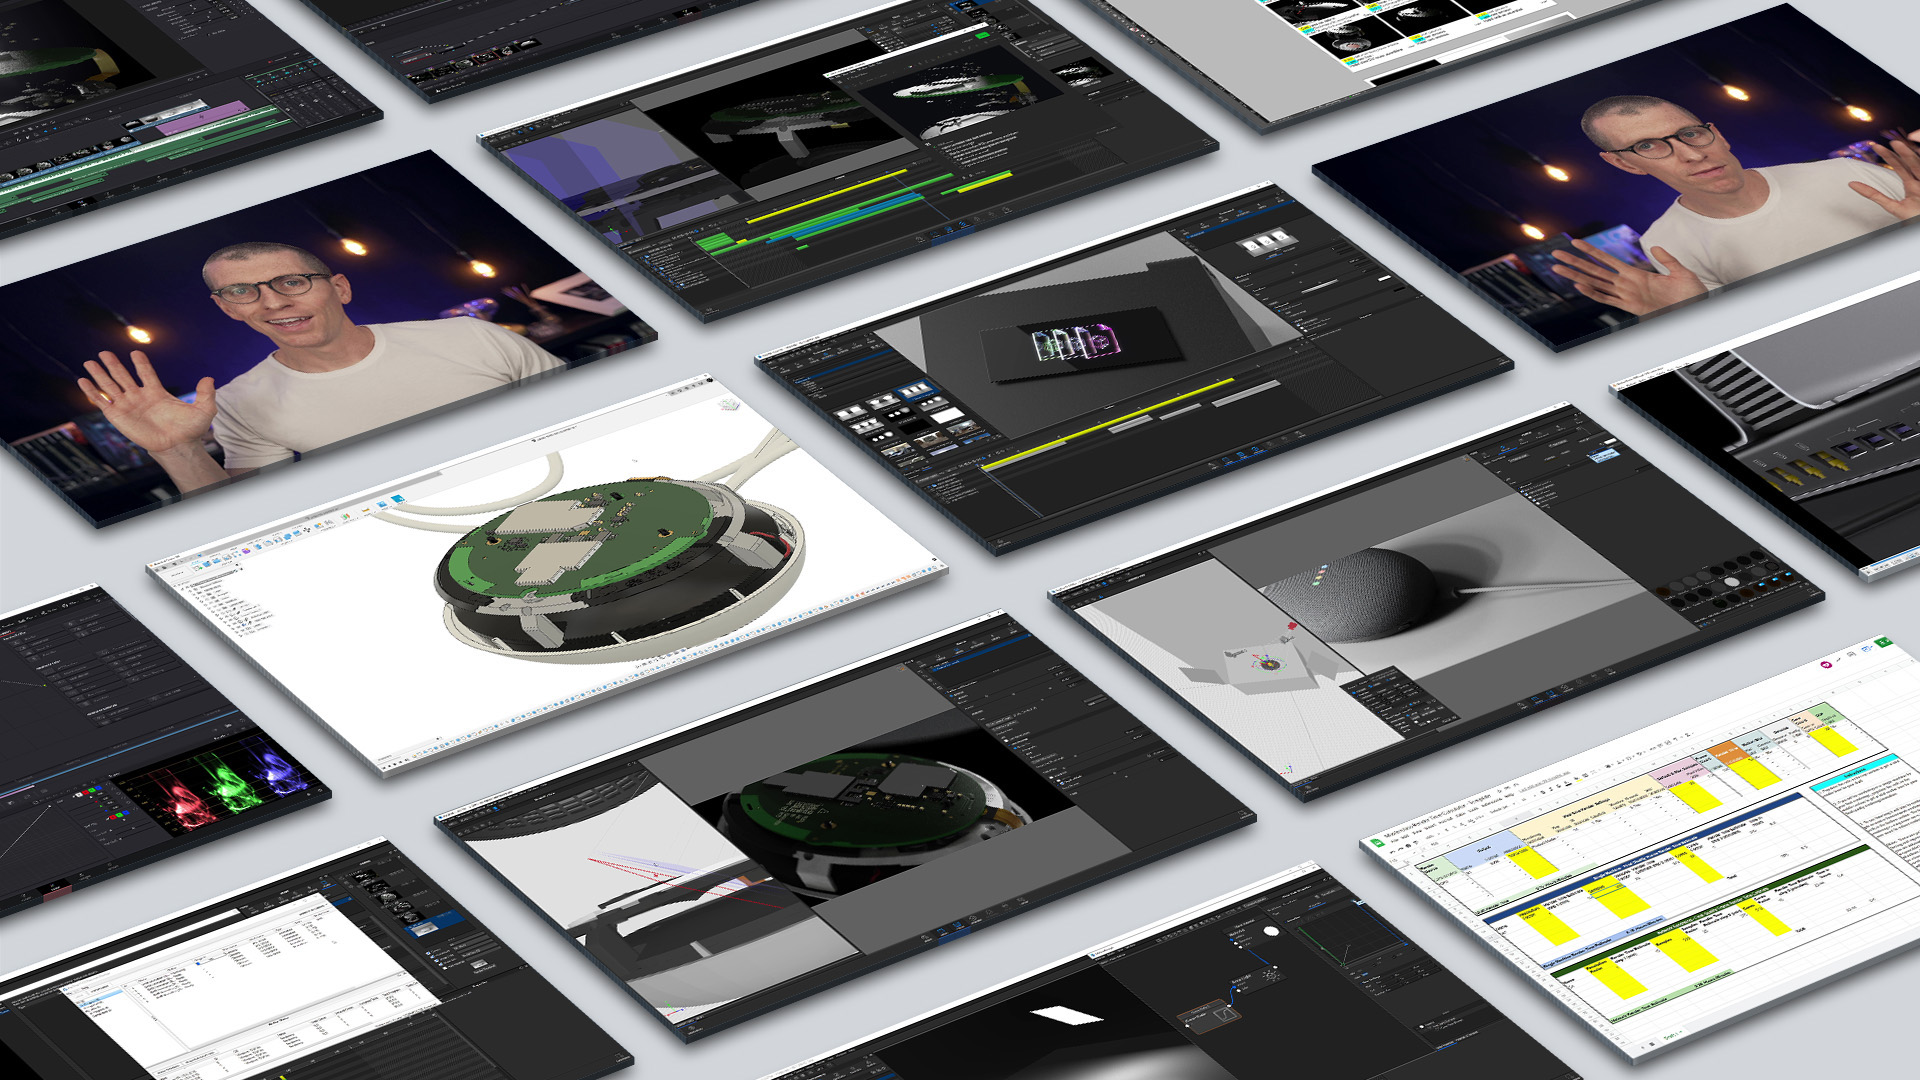Click the Google Sheets logo beside the spreadsheet title
Screen dimensions: 1920x1080
pyautogui.click(x=1378, y=842)
